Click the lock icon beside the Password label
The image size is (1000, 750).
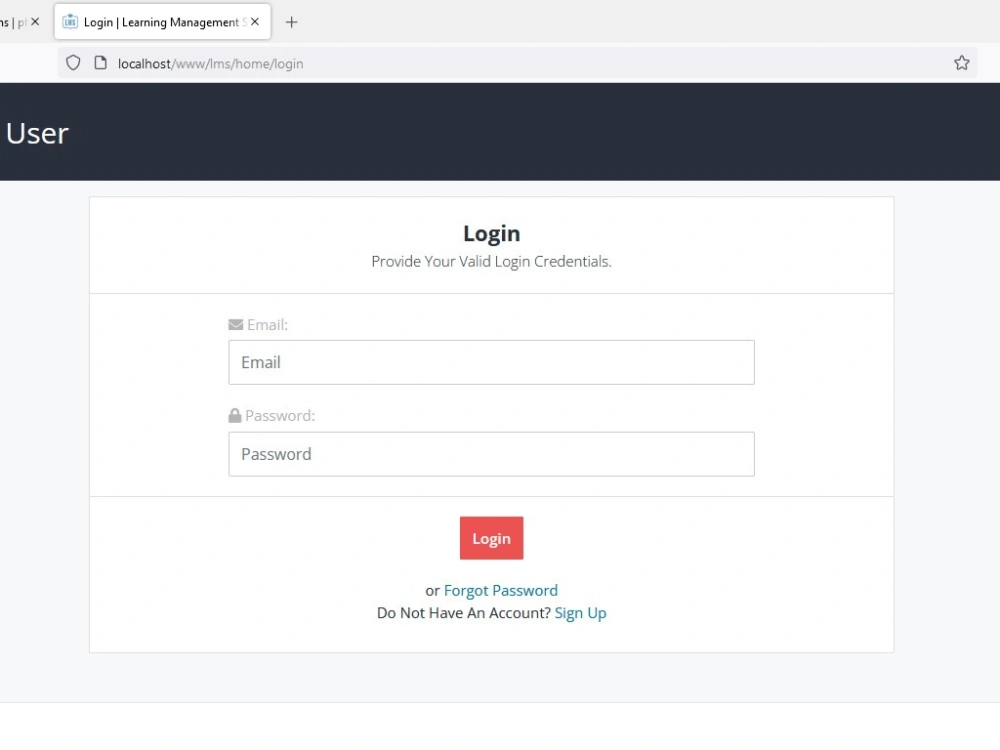(235, 416)
